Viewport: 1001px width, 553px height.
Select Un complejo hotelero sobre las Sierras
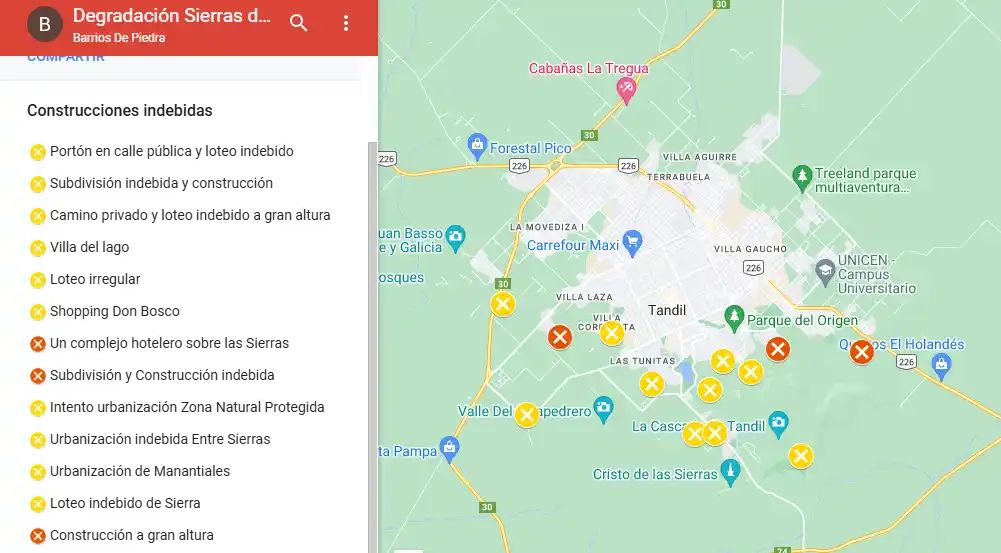coord(169,343)
